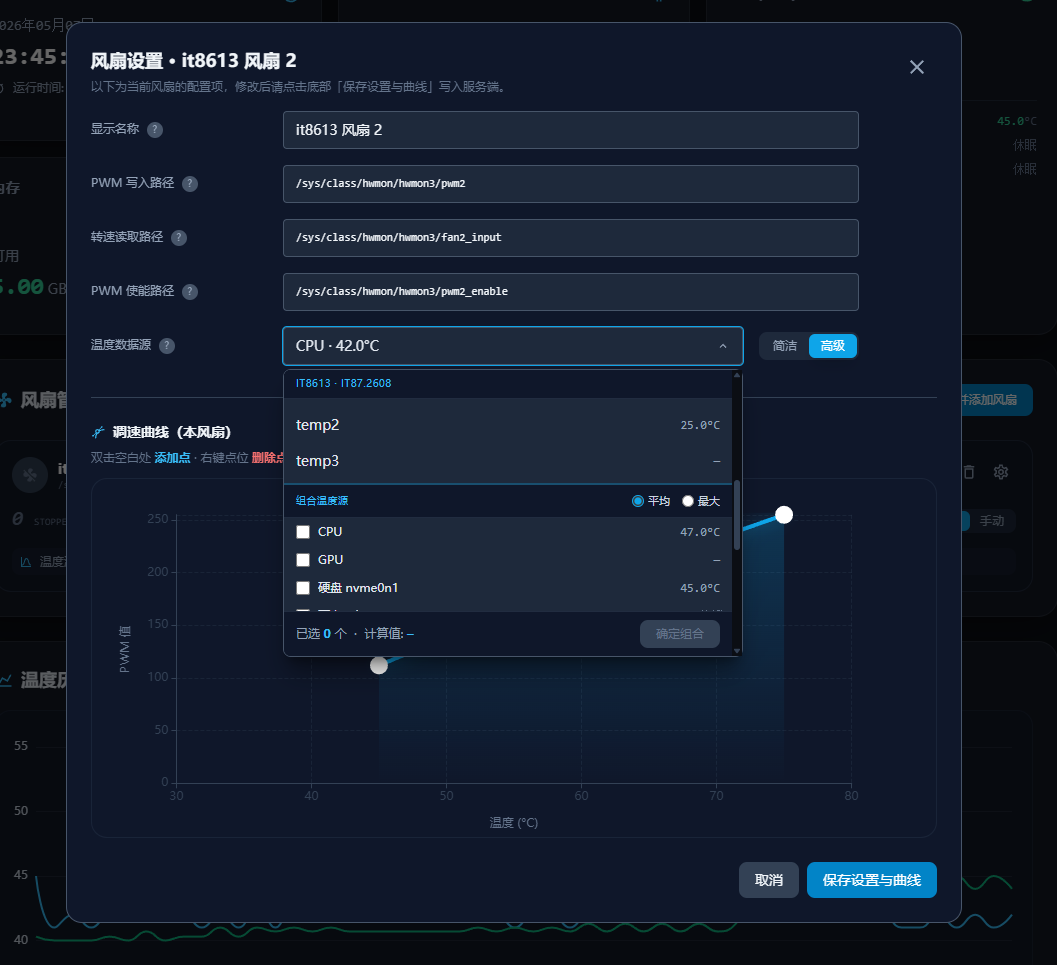1057x965 pixels.
Task: Click the help icon beside PWM 使能路径
Action: [190, 292]
